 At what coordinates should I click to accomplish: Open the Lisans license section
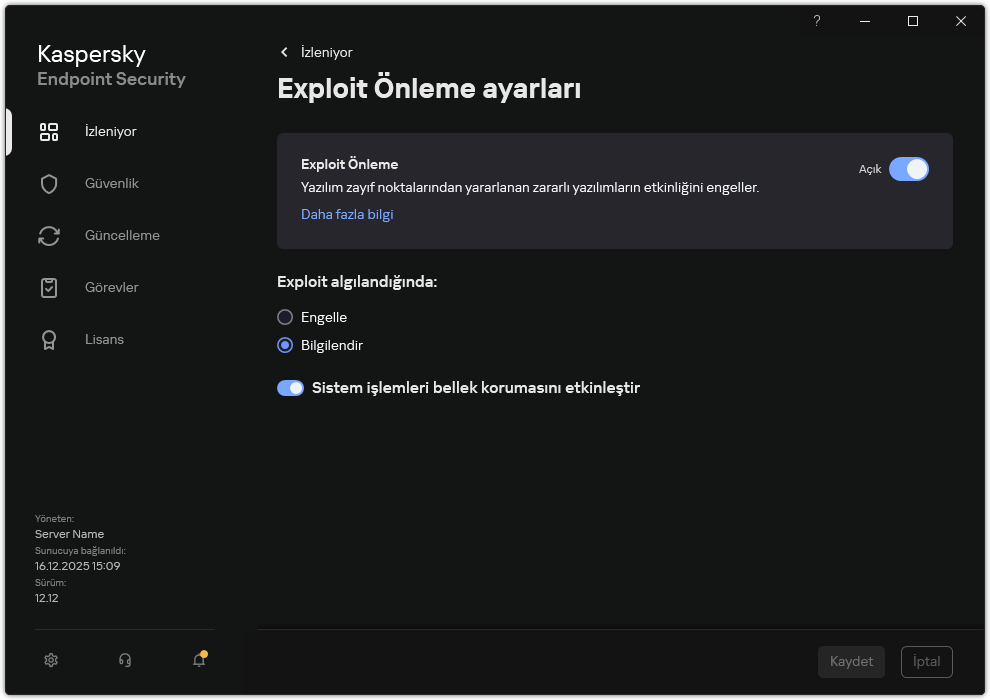click(x=104, y=339)
